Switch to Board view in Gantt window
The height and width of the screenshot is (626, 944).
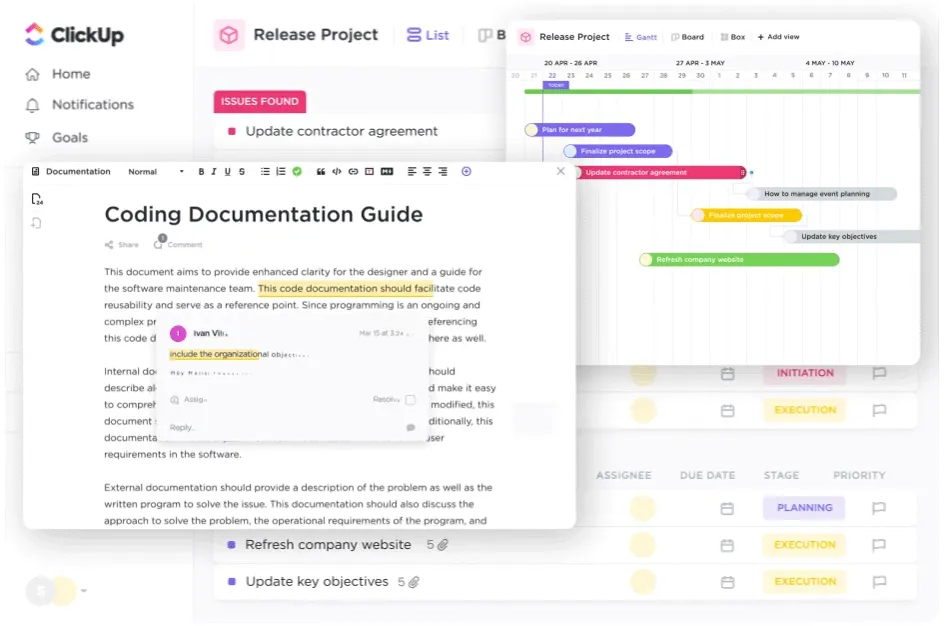(x=688, y=37)
